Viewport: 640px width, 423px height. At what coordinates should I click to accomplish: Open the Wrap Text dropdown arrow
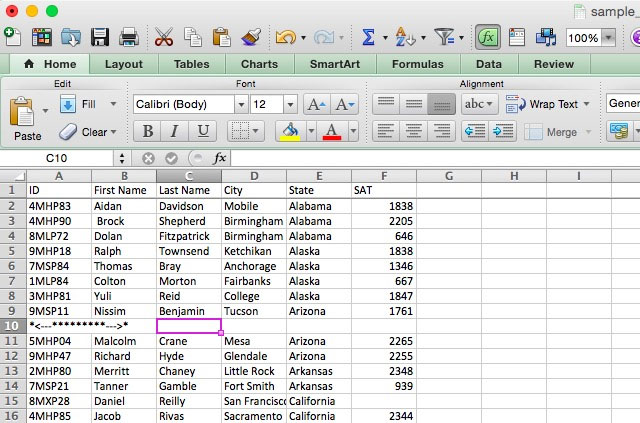tap(586, 104)
